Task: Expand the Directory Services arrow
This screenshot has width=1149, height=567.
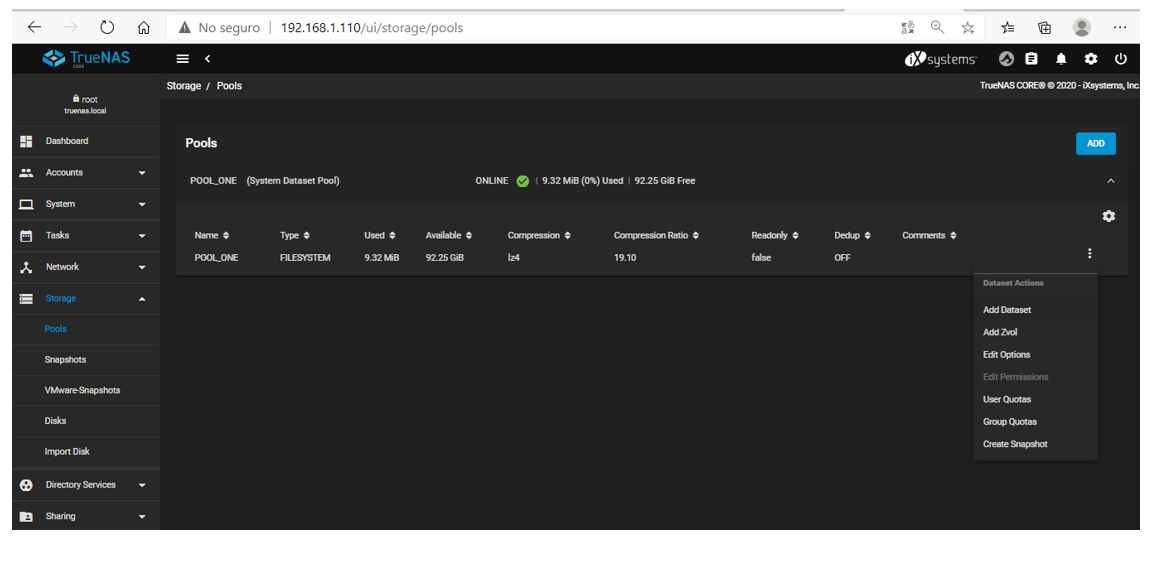Action: pos(142,485)
